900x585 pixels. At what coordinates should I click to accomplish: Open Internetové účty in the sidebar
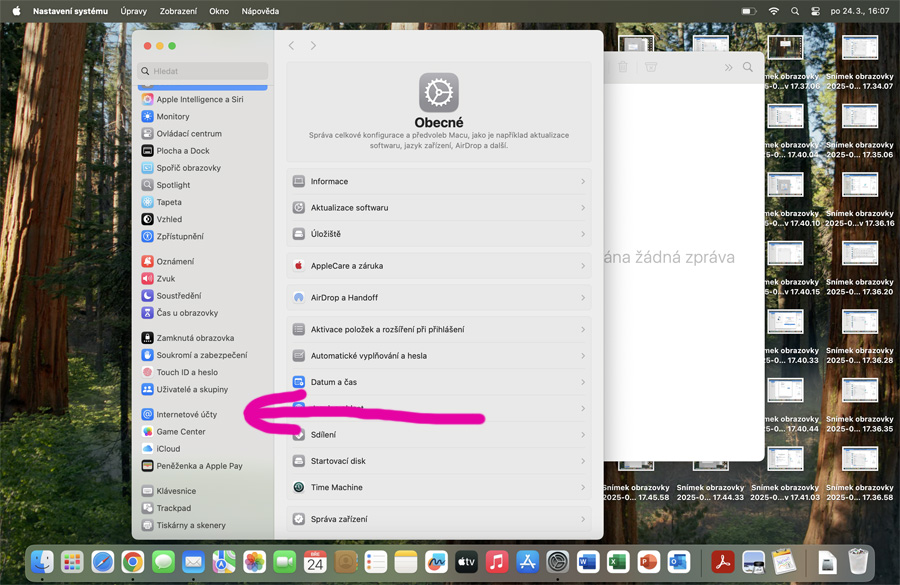[186, 414]
